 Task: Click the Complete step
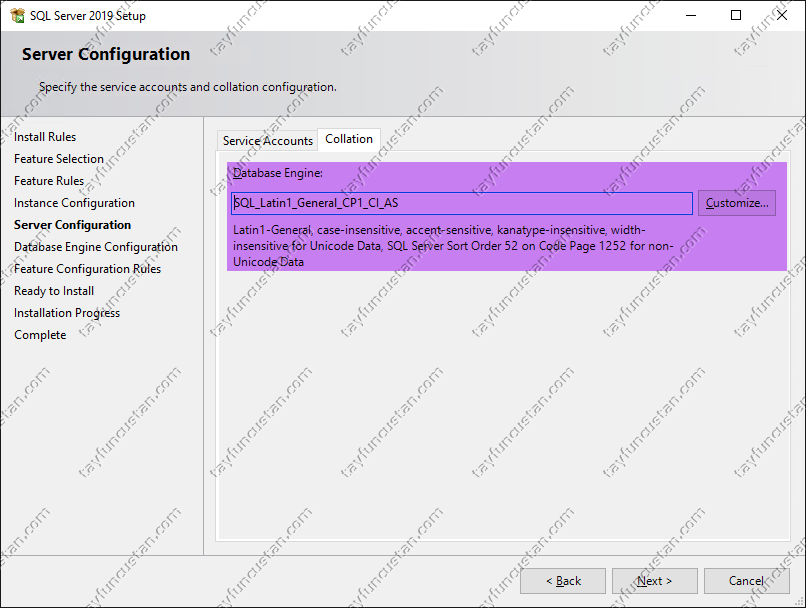pos(40,335)
